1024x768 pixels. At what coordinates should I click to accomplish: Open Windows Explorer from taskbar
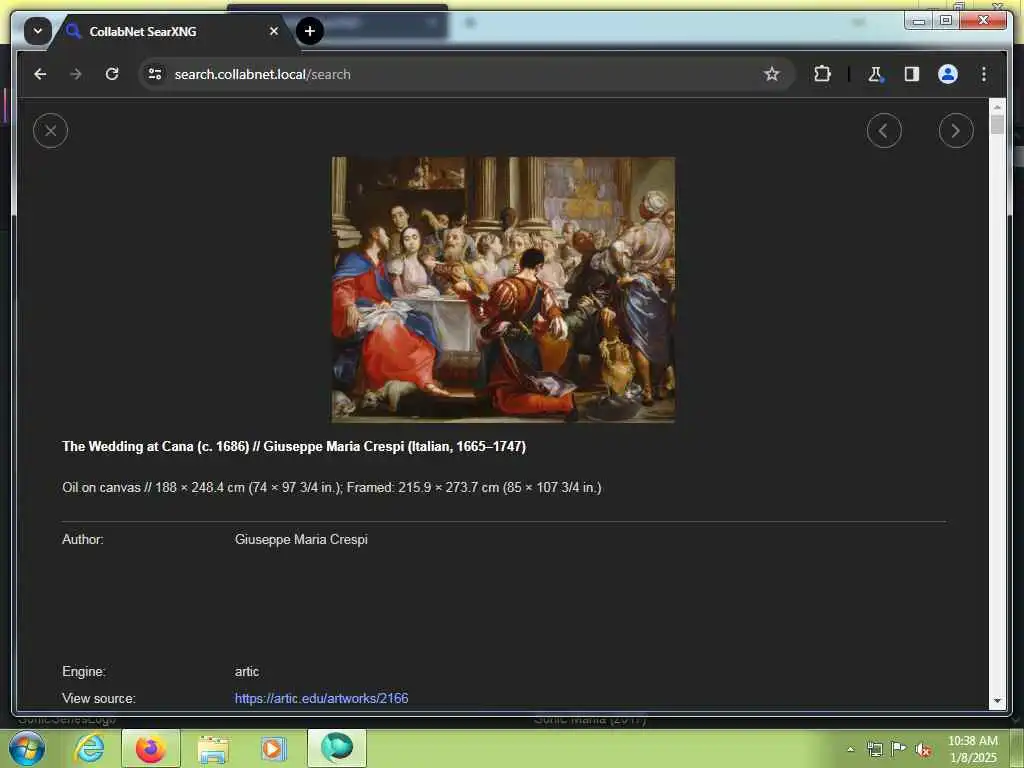(213, 748)
